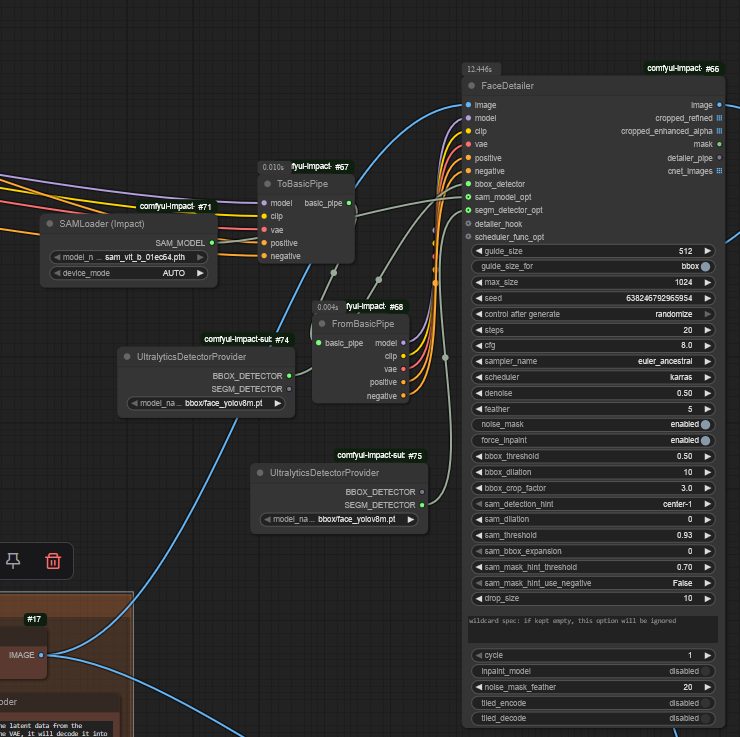The image size is (740, 737).
Task: Toggle the force_inpaint switch
Action: pyautogui.click(x=705, y=440)
